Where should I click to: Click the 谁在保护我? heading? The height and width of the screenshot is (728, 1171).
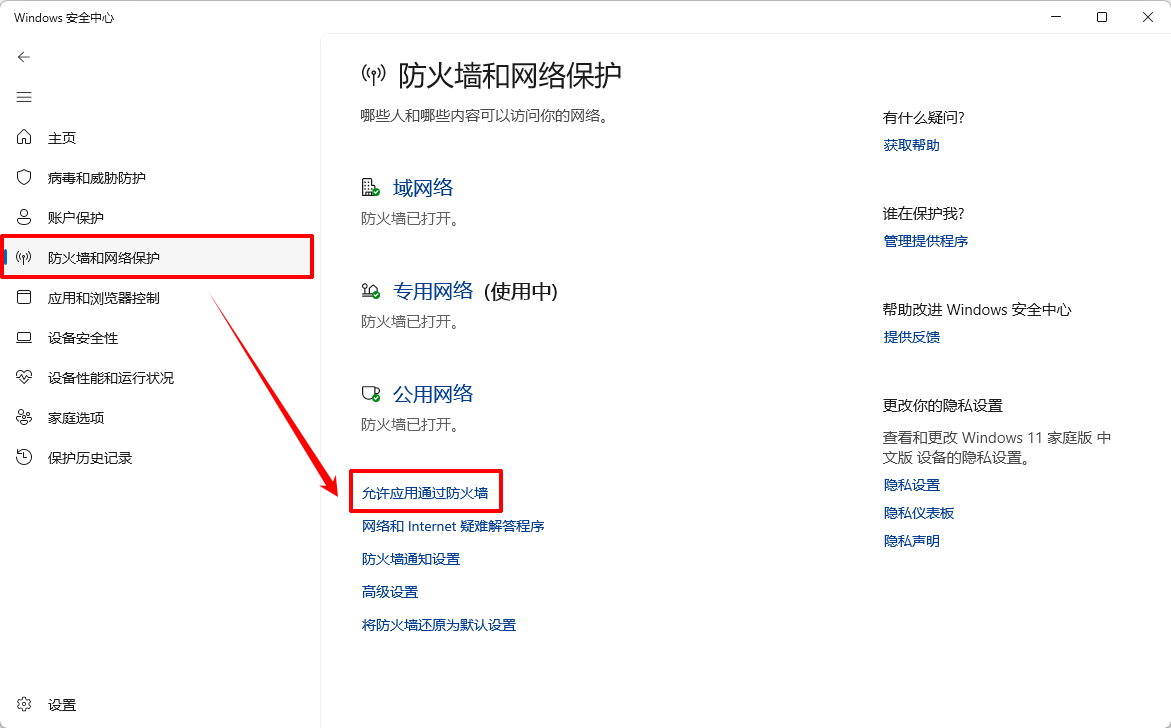[923, 214]
